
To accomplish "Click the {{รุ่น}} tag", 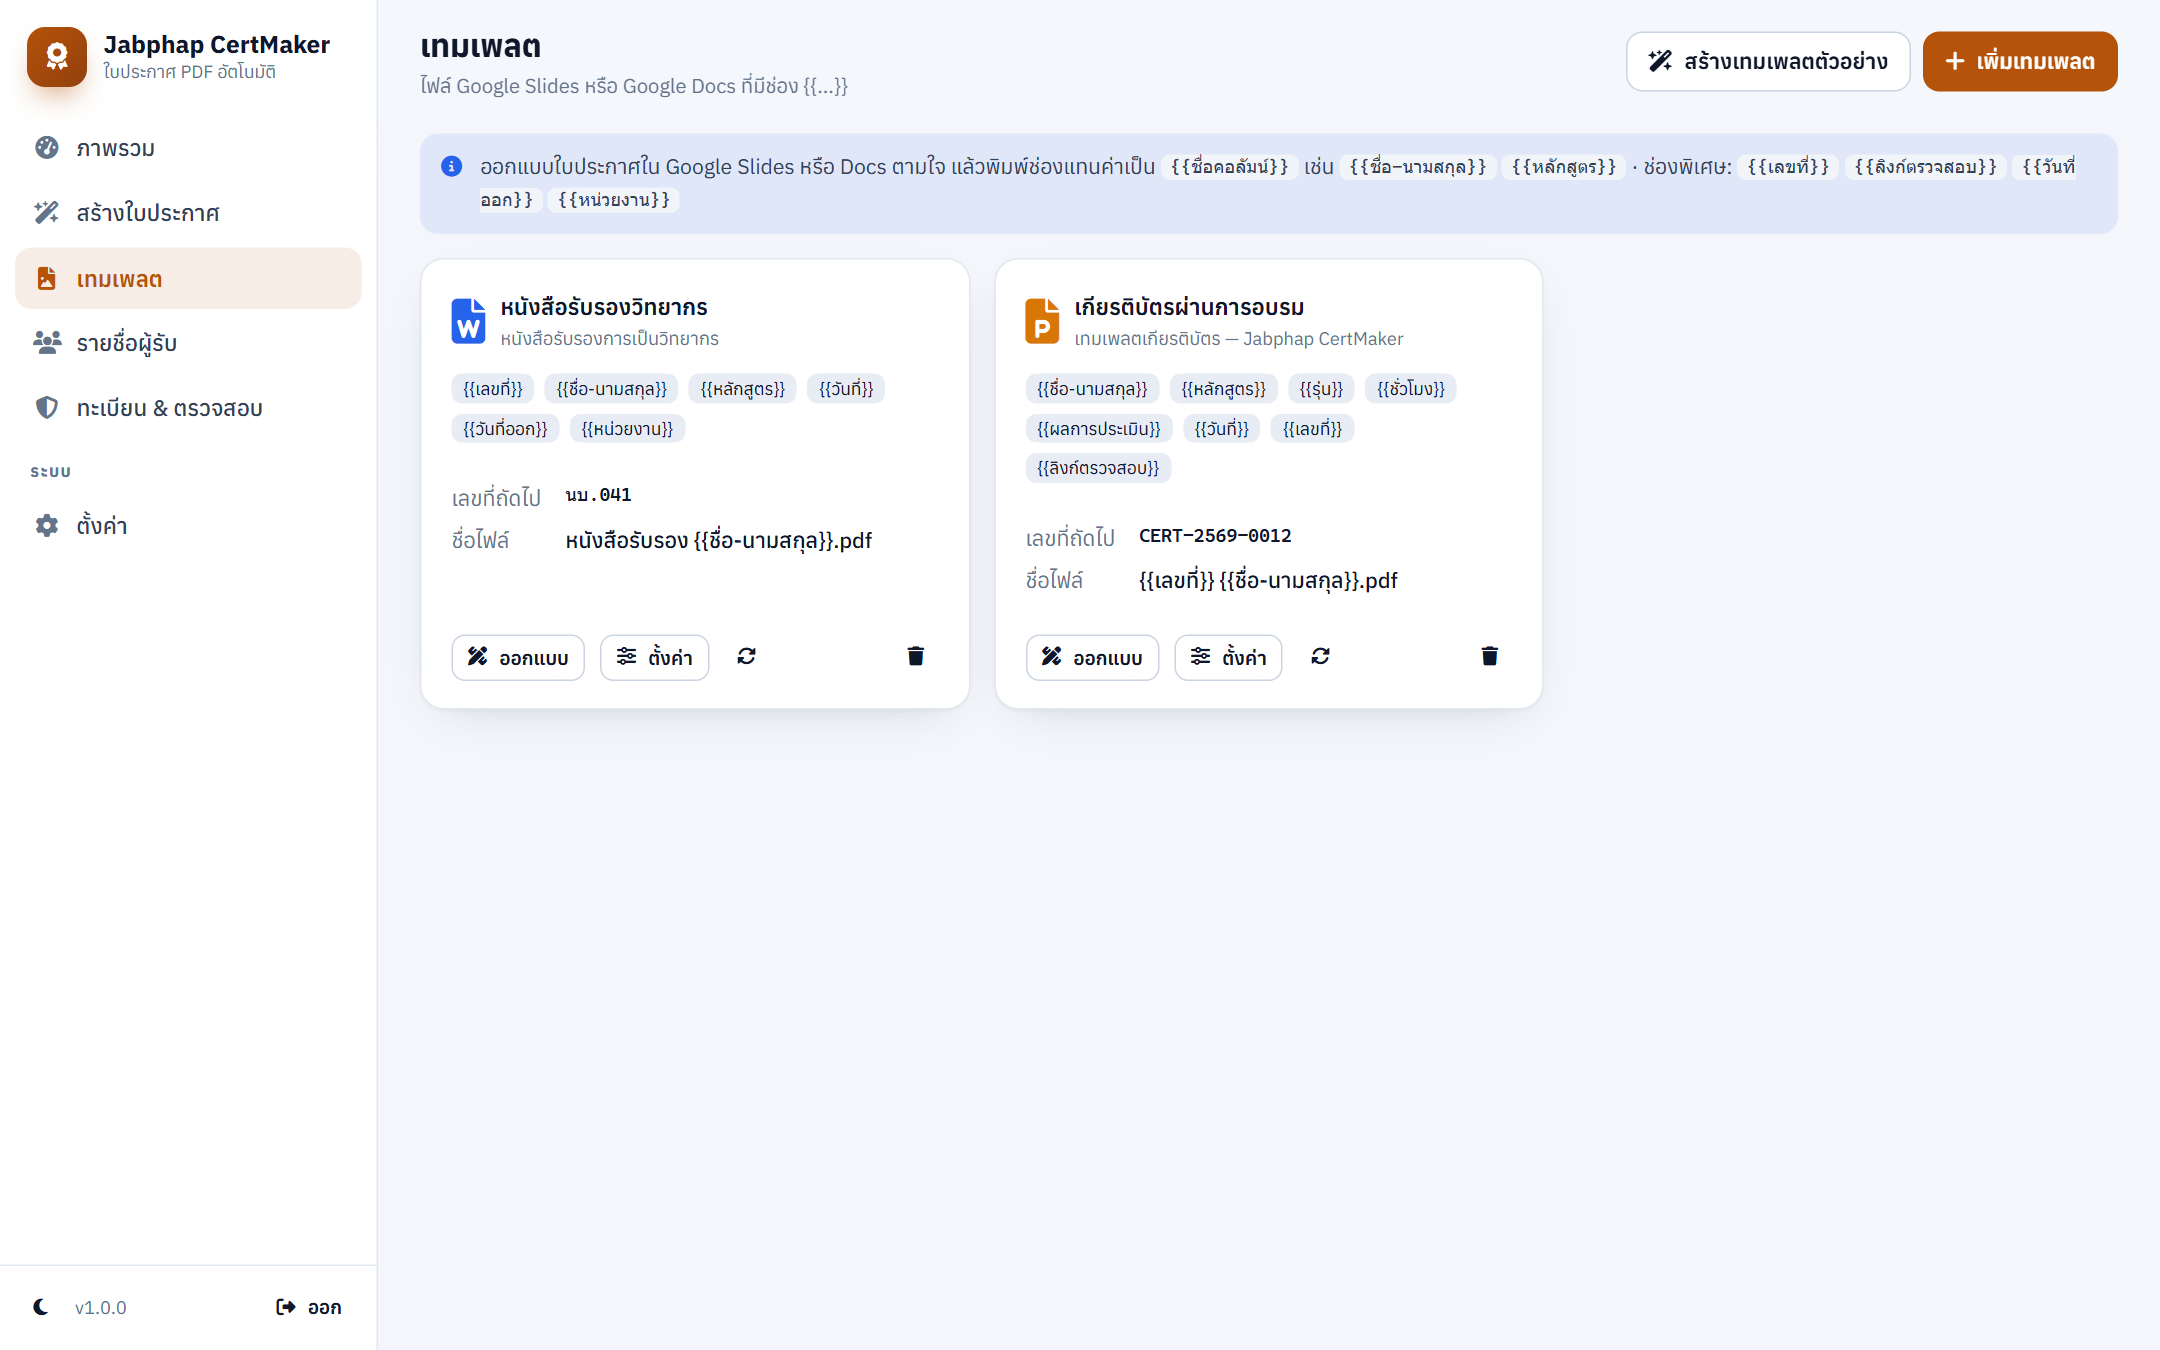I will tap(1321, 389).
